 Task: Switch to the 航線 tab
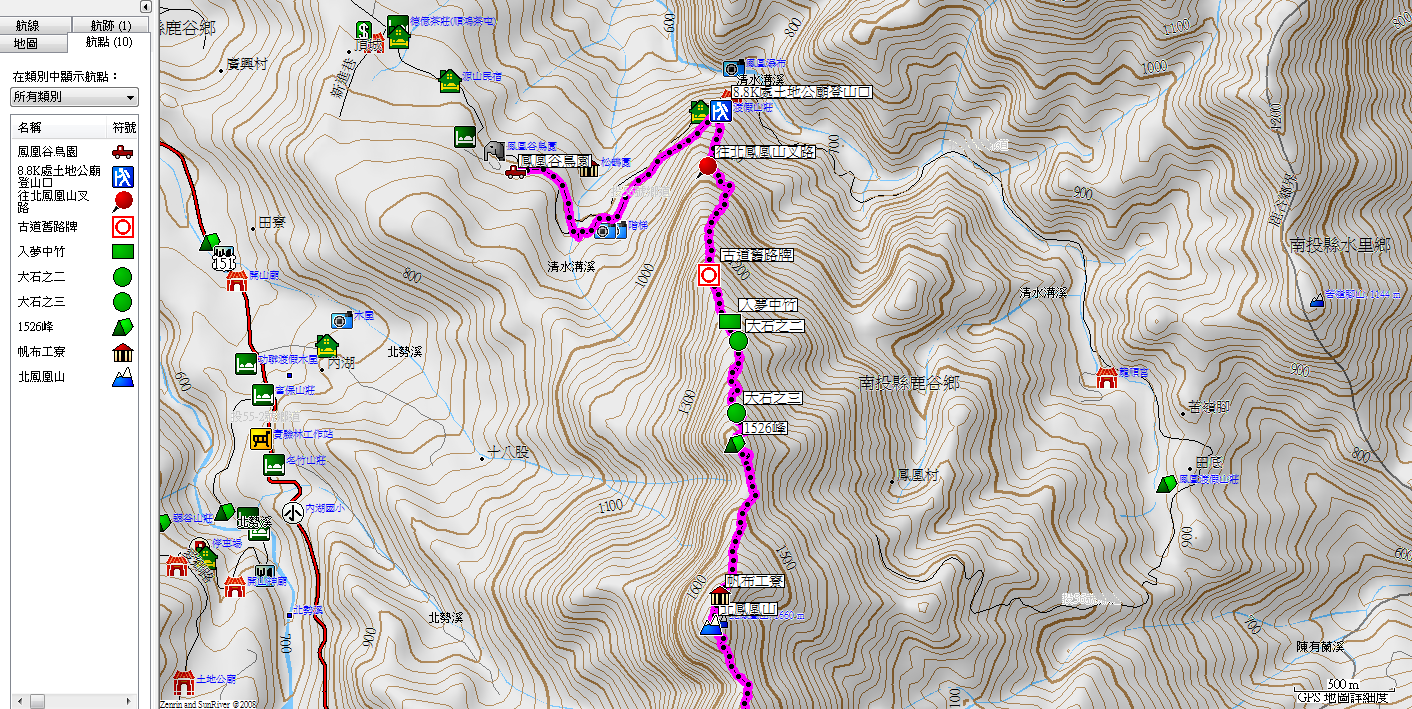(x=34, y=25)
